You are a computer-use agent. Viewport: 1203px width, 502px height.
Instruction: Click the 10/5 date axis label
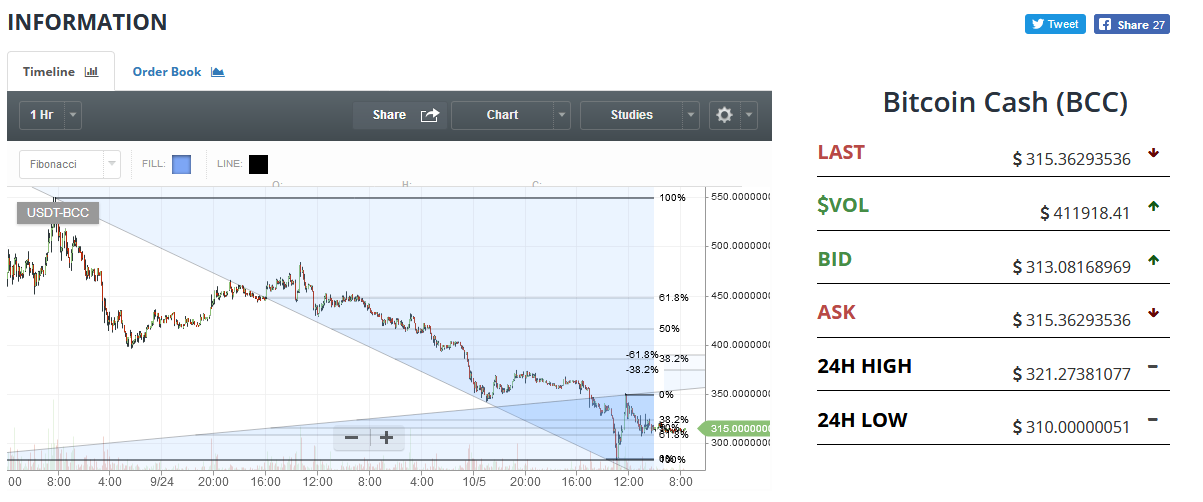coord(476,481)
